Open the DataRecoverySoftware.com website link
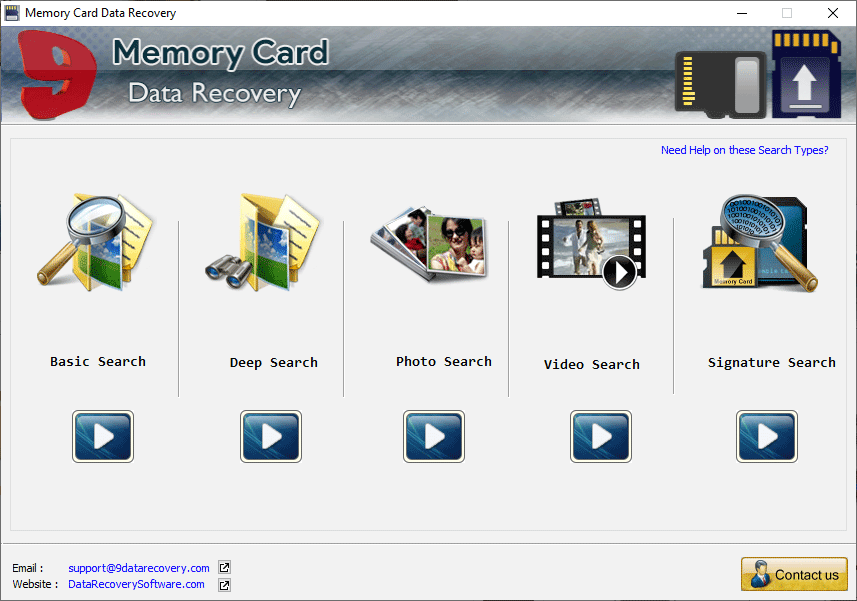857x601 pixels. [x=136, y=584]
